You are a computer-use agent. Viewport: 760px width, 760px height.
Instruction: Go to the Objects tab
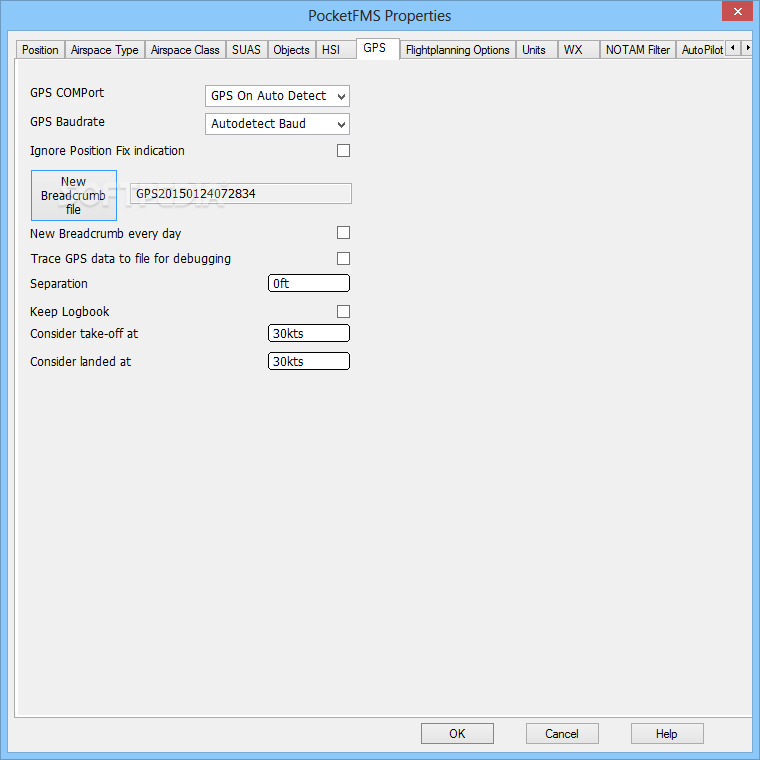coord(291,50)
